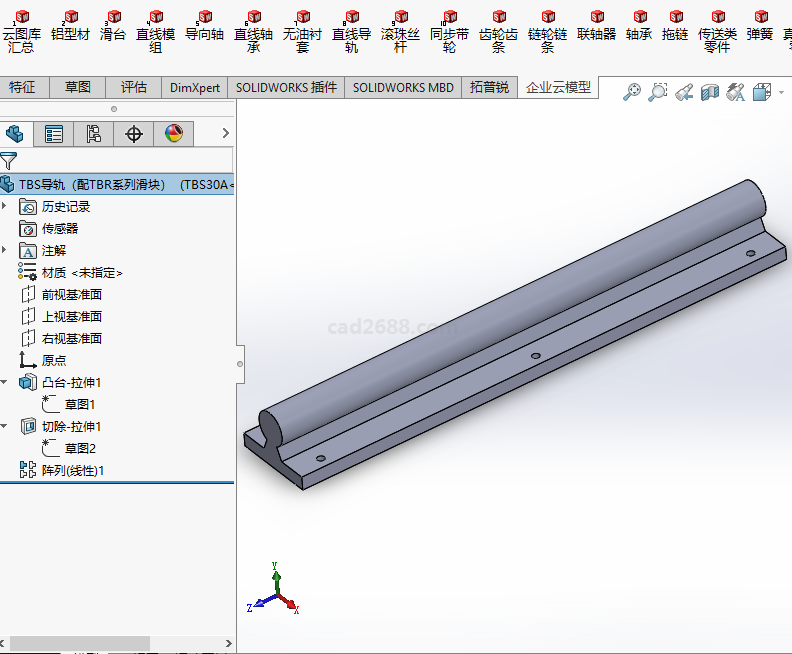Collapse the 凸台-拉伸1 feature node
The height and width of the screenshot is (654, 792).
(x=5, y=382)
